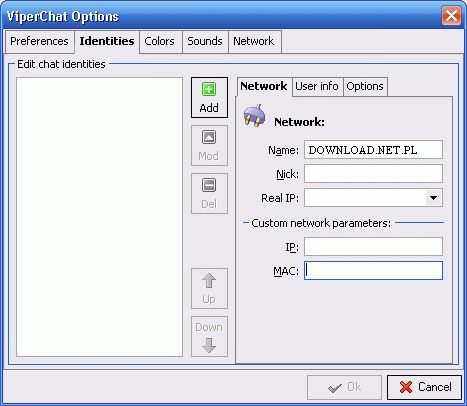Screen dimensions: 467x406
Task: Click the green plus Add icon
Action: 209,89
